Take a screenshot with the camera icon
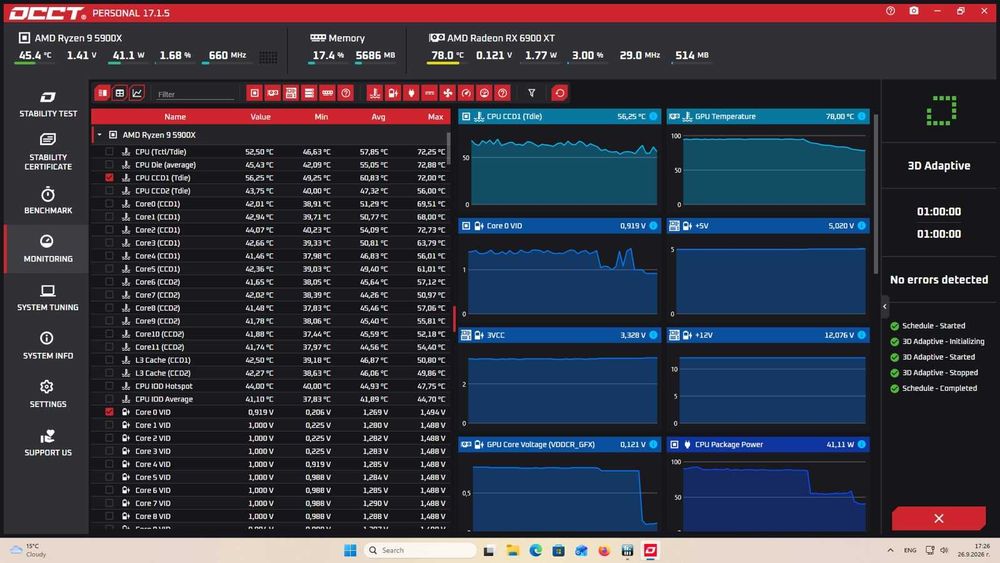This screenshot has height=563, width=1000. click(914, 11)
